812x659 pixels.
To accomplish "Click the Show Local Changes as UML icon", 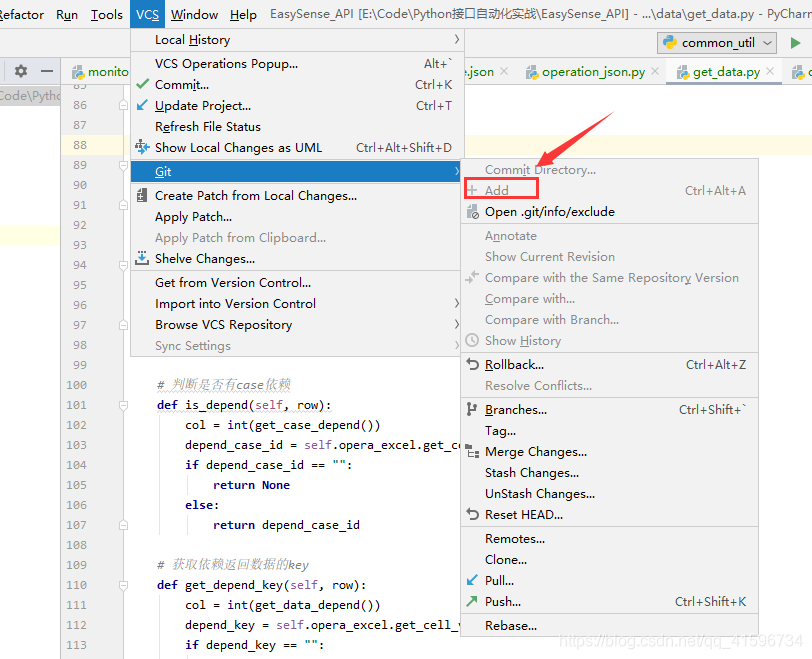I will pyautogui.click(x=142, y=147).
